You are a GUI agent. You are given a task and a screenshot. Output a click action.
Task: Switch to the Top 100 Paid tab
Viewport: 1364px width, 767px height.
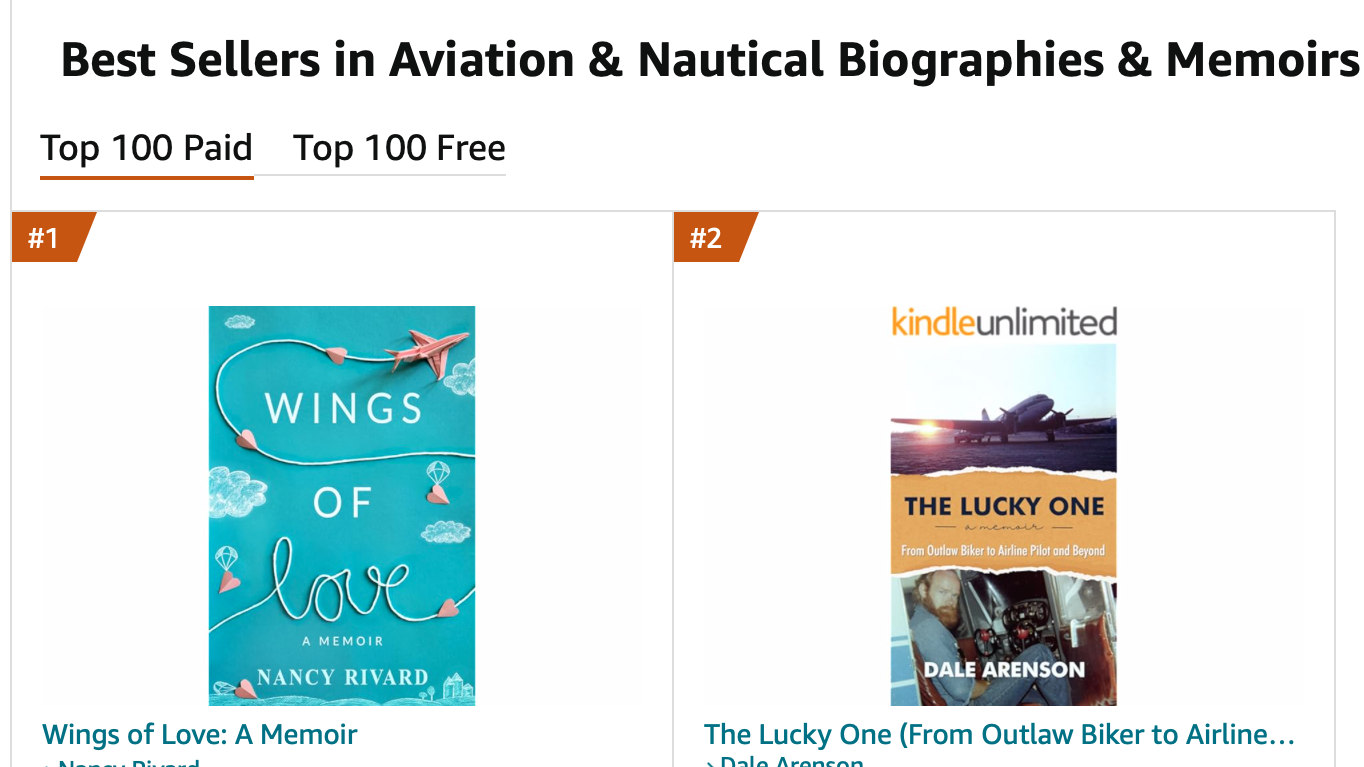point(146,148)
